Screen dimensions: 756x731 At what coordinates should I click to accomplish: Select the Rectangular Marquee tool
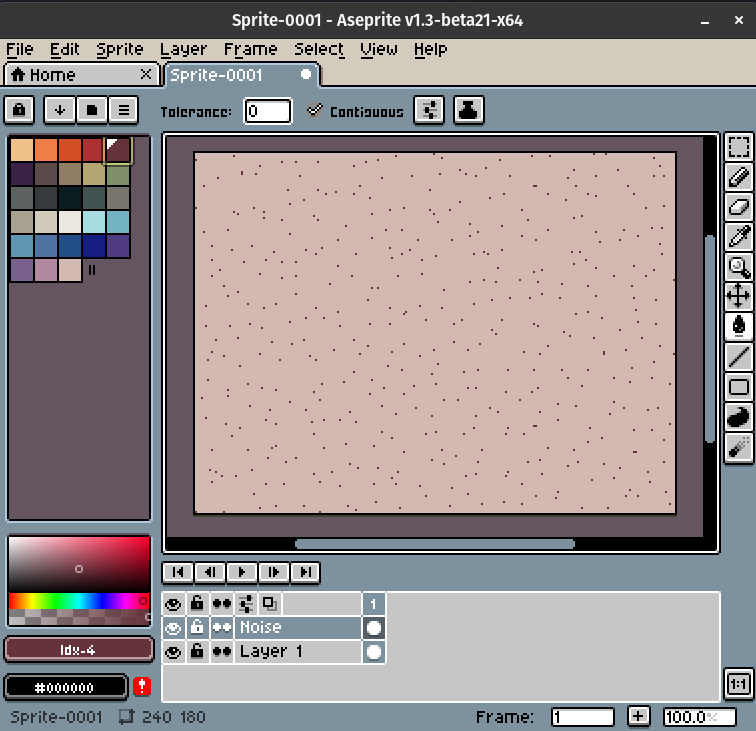(x=738, y=148)
